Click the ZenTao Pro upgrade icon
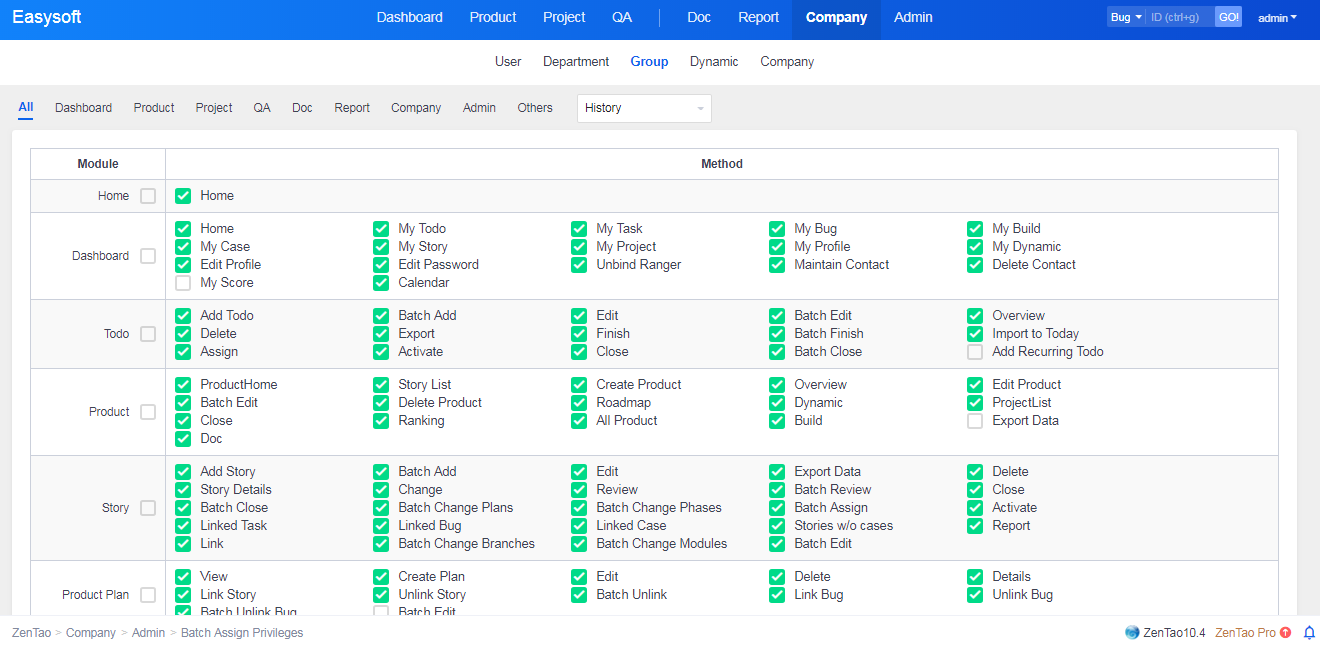1320x648 pixels. click(x=1285, y=633)
